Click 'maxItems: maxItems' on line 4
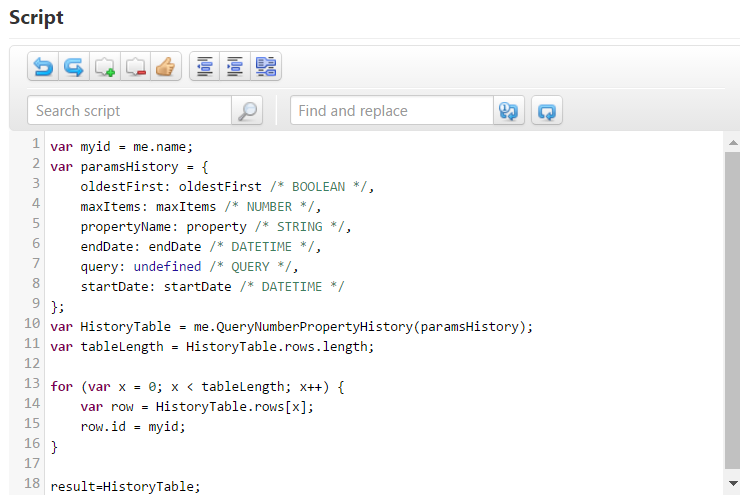 coord(148,207)
